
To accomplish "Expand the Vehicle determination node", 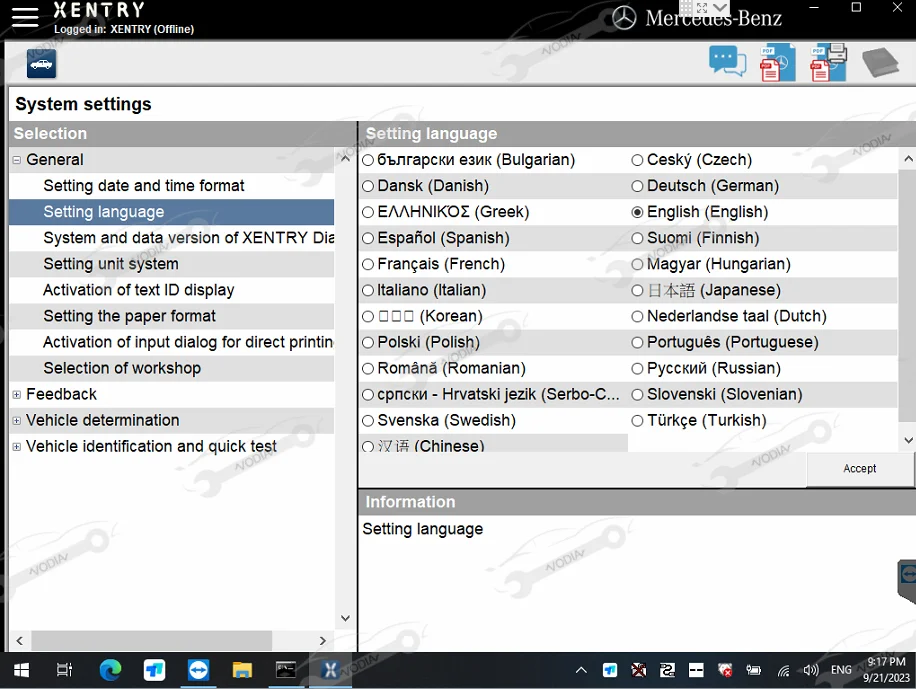I will tap(17, 420).
